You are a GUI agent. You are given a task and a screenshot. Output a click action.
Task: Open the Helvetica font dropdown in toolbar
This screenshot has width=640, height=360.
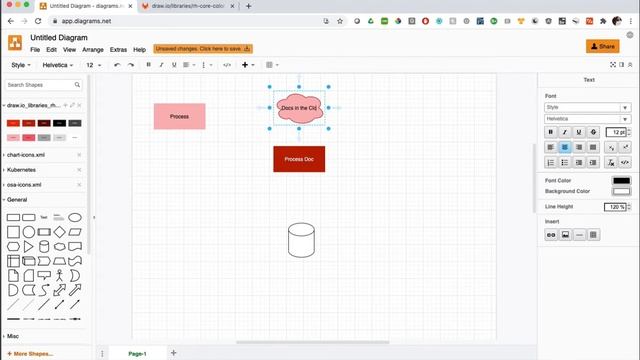point(58,65)
